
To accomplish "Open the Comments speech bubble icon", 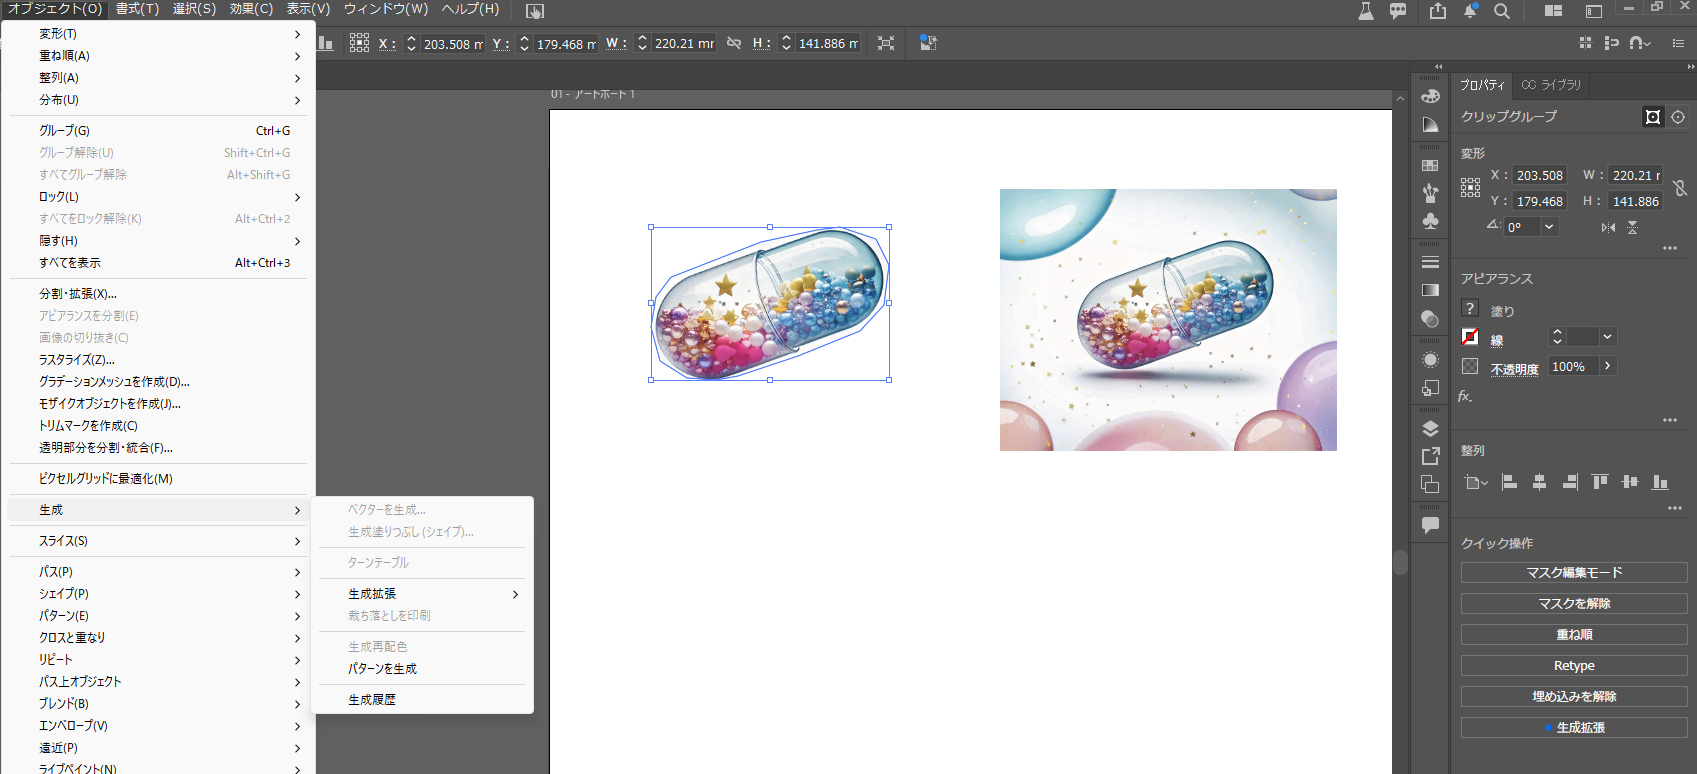I will pos(1430,525).
